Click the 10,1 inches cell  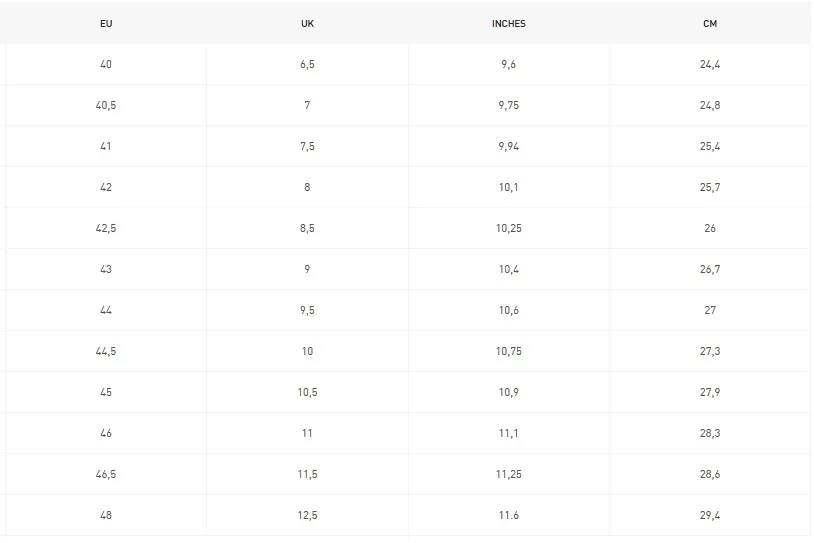[509, 187]
